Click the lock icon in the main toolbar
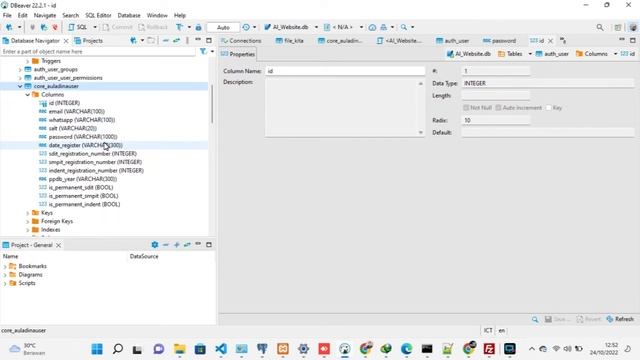The width and height of the screenshot is (640, 360). 198,27
